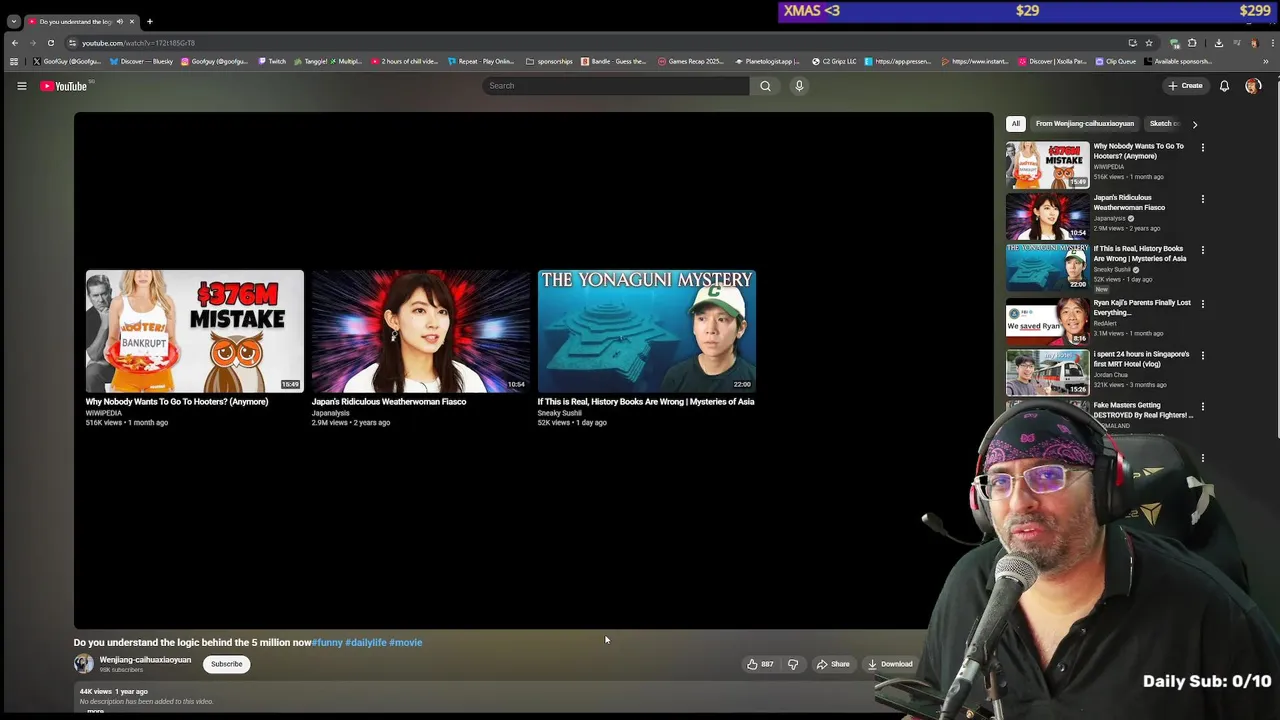Click the YouTube search field
This screenshot has height=720, width=1280.
pyautogui.click(x=616, y=86)
